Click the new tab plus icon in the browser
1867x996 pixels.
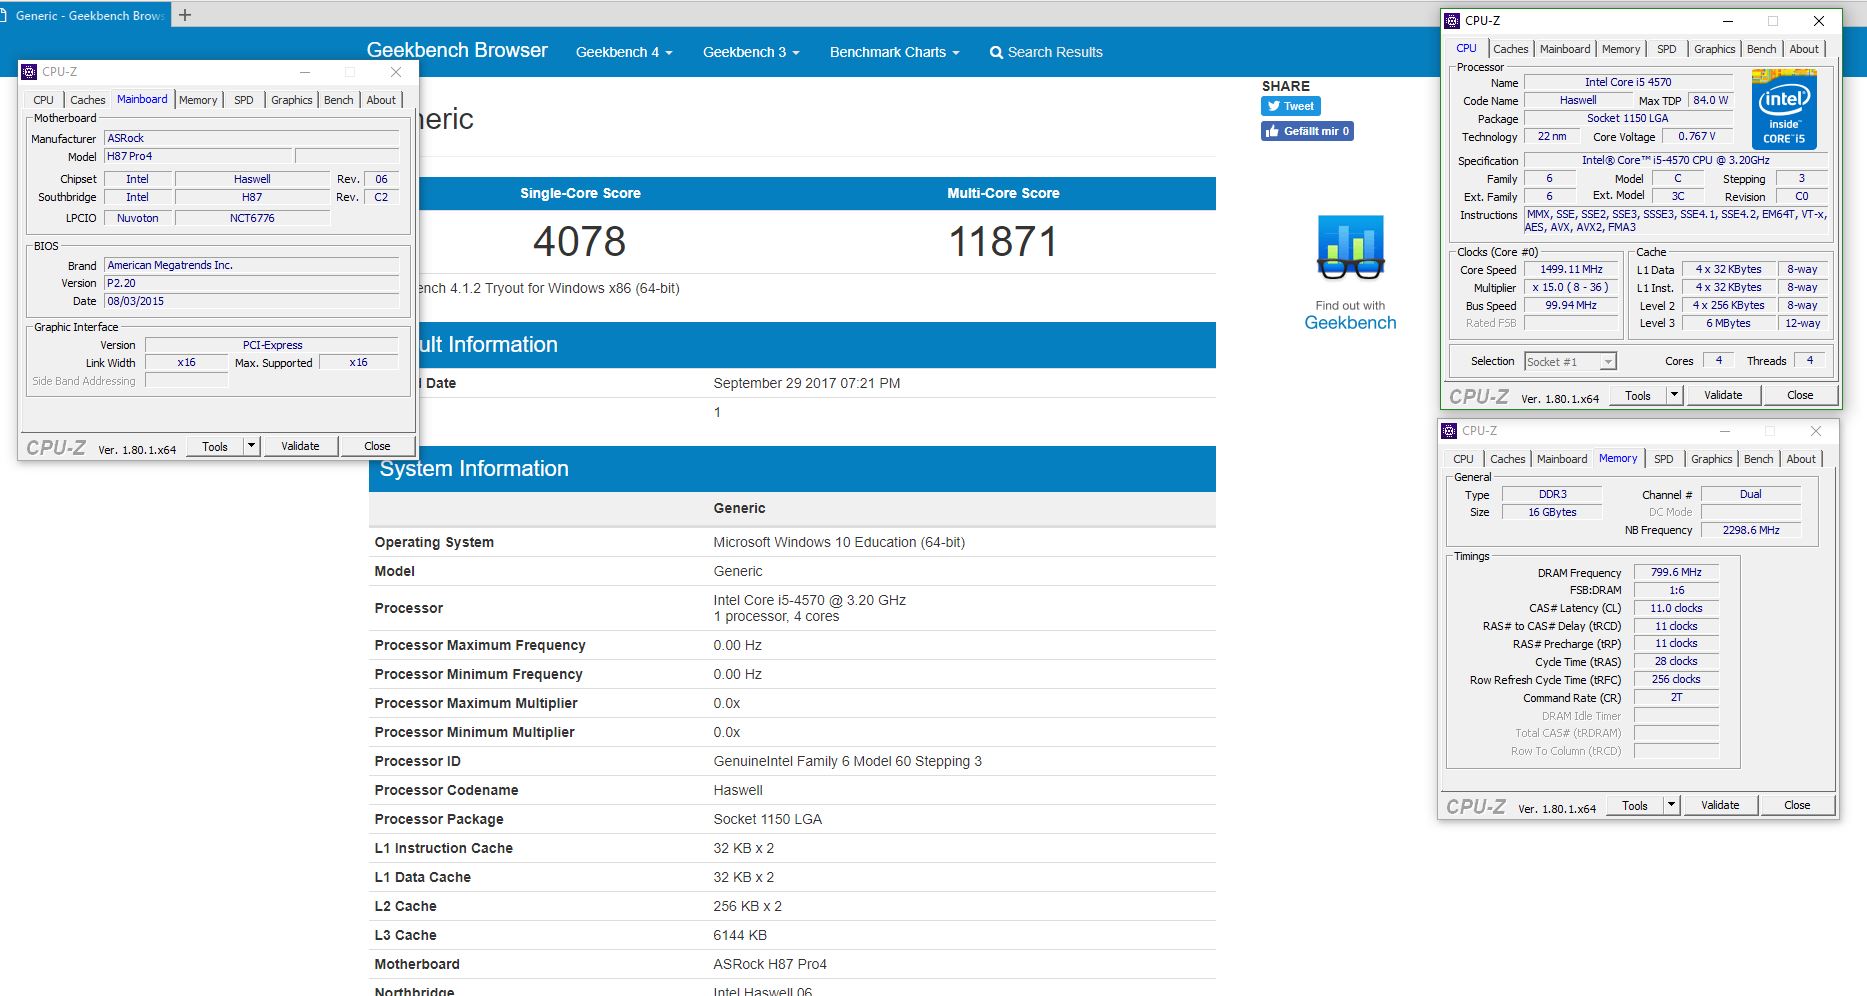pyautogui.click(x=185, y=15)
